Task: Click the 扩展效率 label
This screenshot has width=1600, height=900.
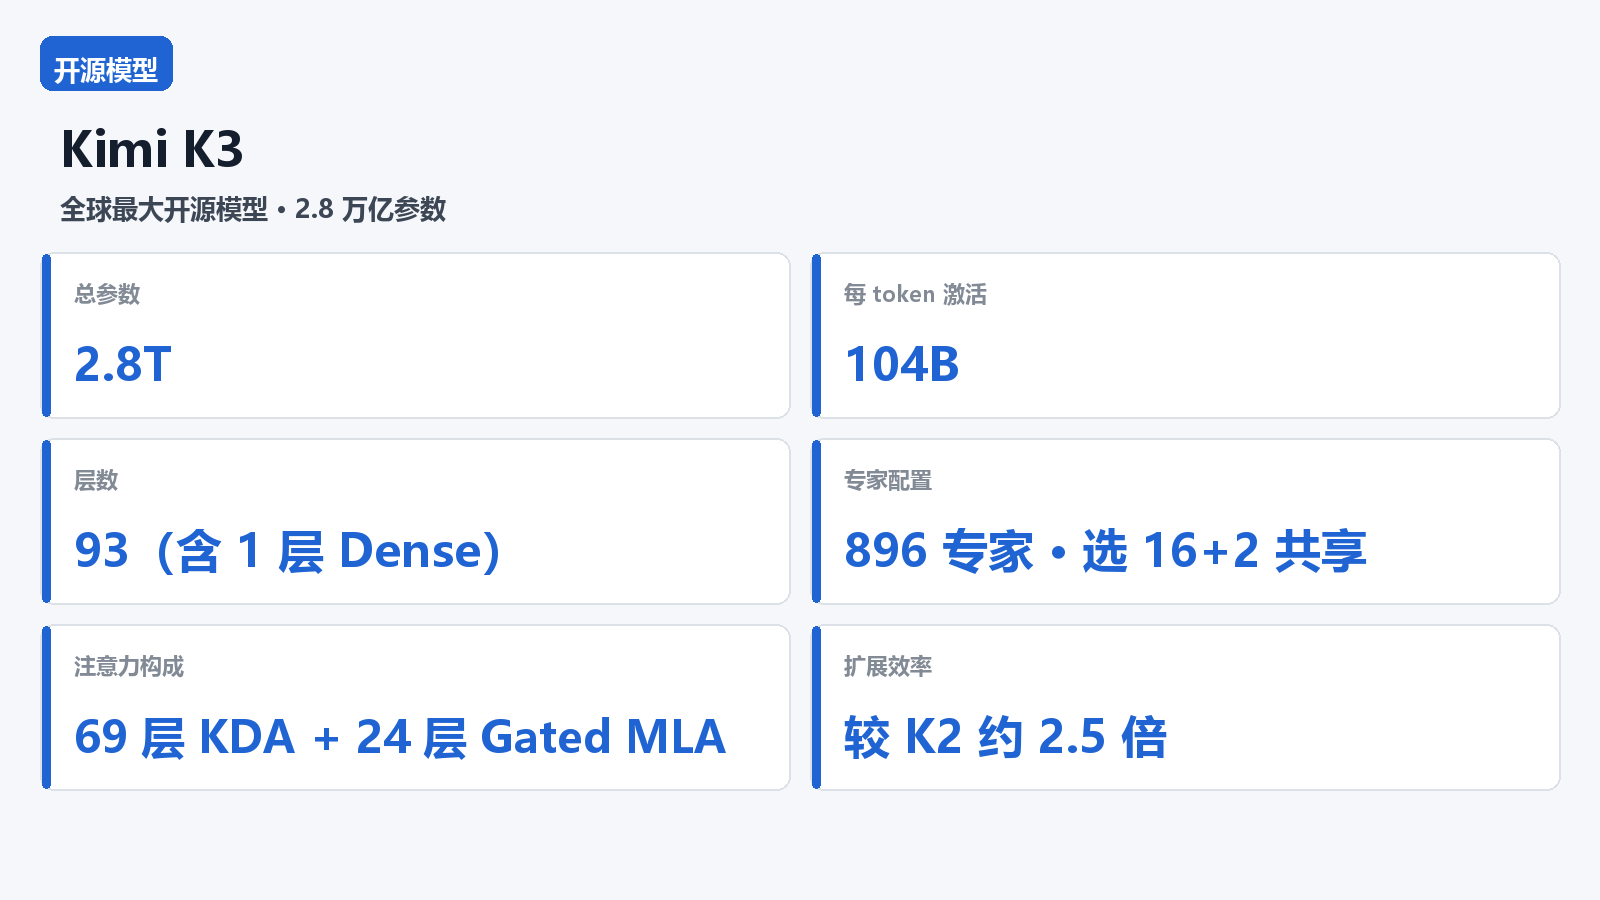Action: [888, 666]
